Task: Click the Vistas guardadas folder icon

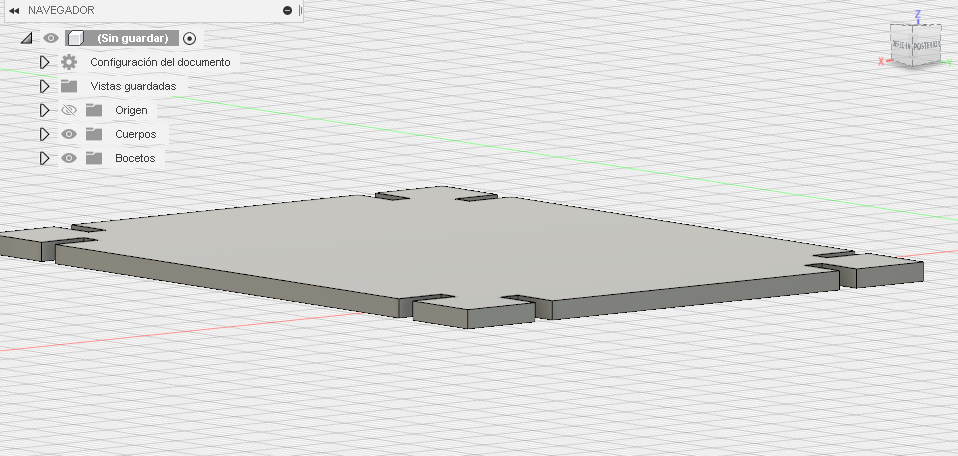Action: pos(69,86)
